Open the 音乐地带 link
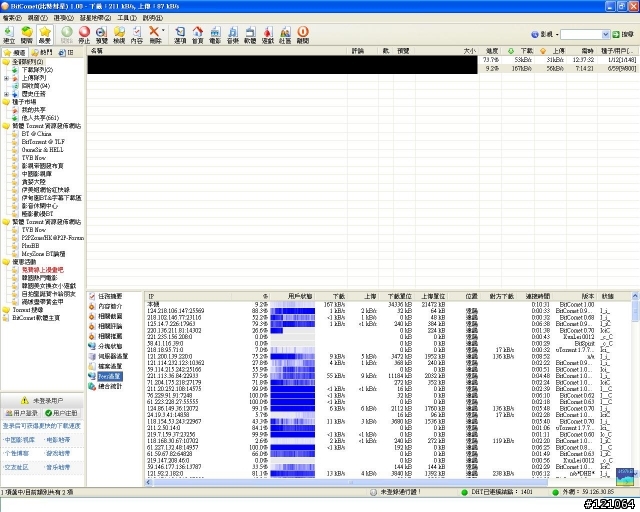Image resolution: width=640 pixels, height=512 pixels. coord(57,467)
